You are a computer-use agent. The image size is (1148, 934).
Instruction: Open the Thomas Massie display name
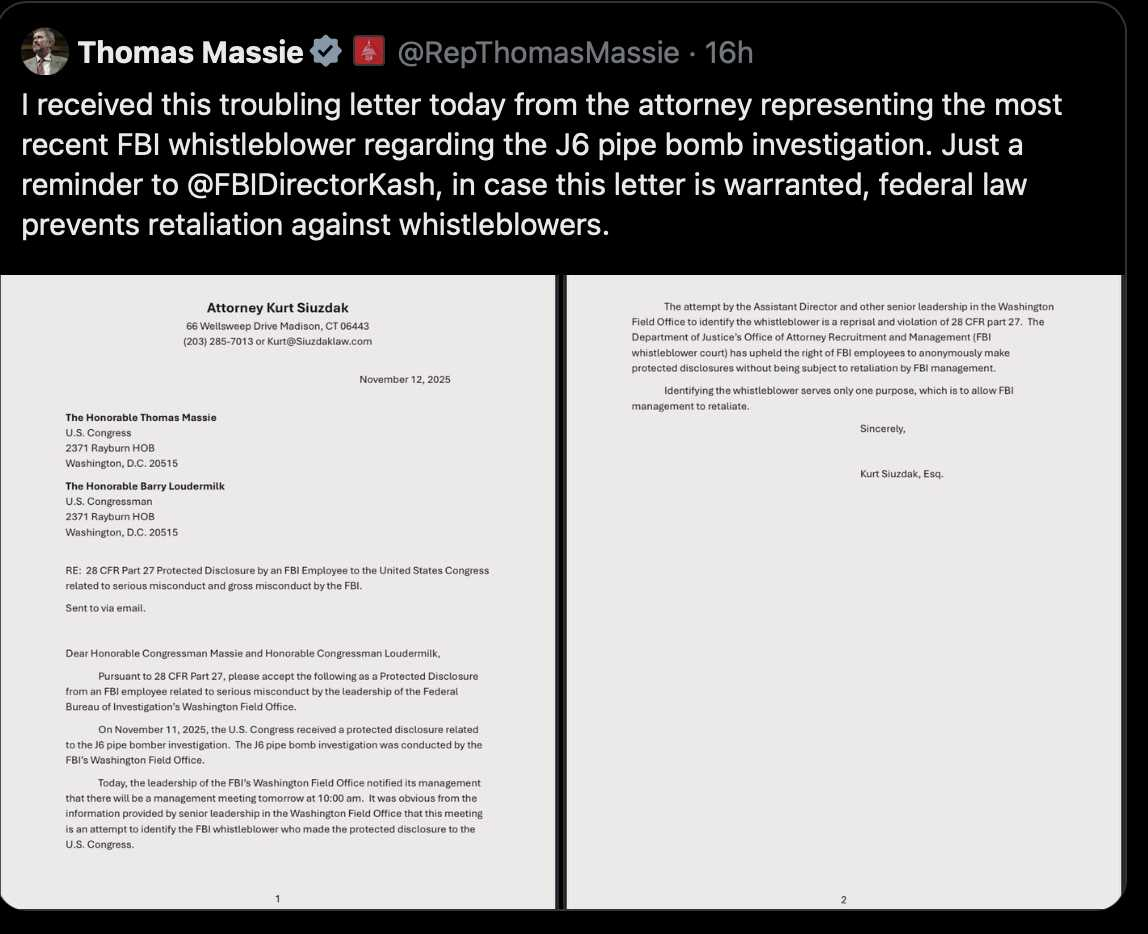(x=190, y=52)
